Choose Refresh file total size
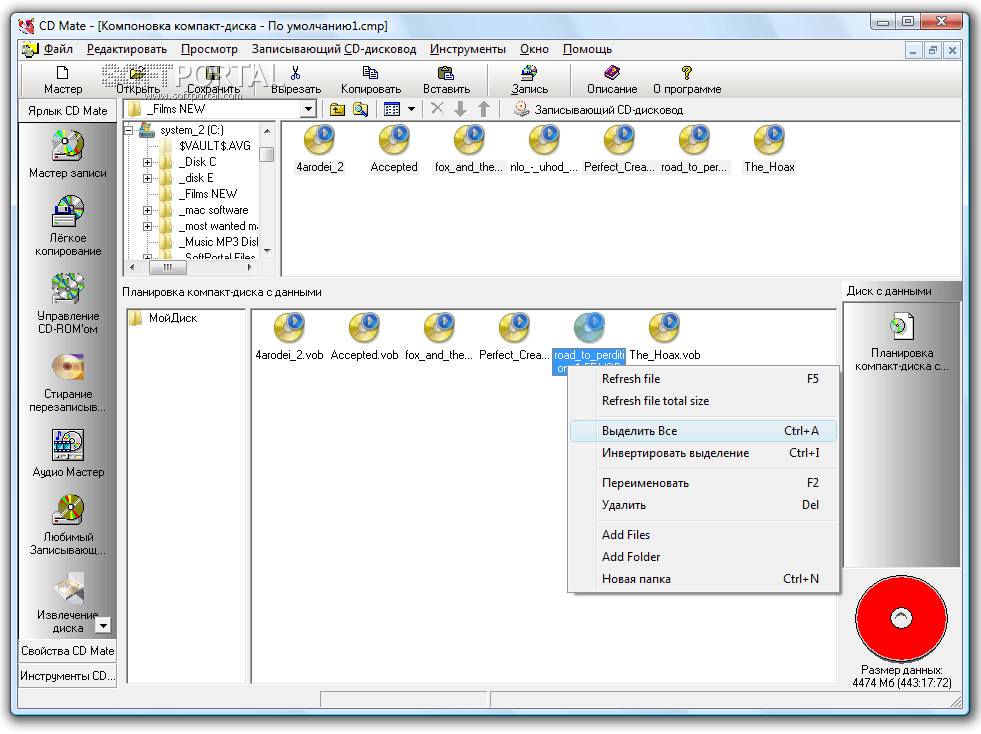Image resolution: width=981 pixels, height=734 pixels. pyautogui.click(x=703, y=400)
